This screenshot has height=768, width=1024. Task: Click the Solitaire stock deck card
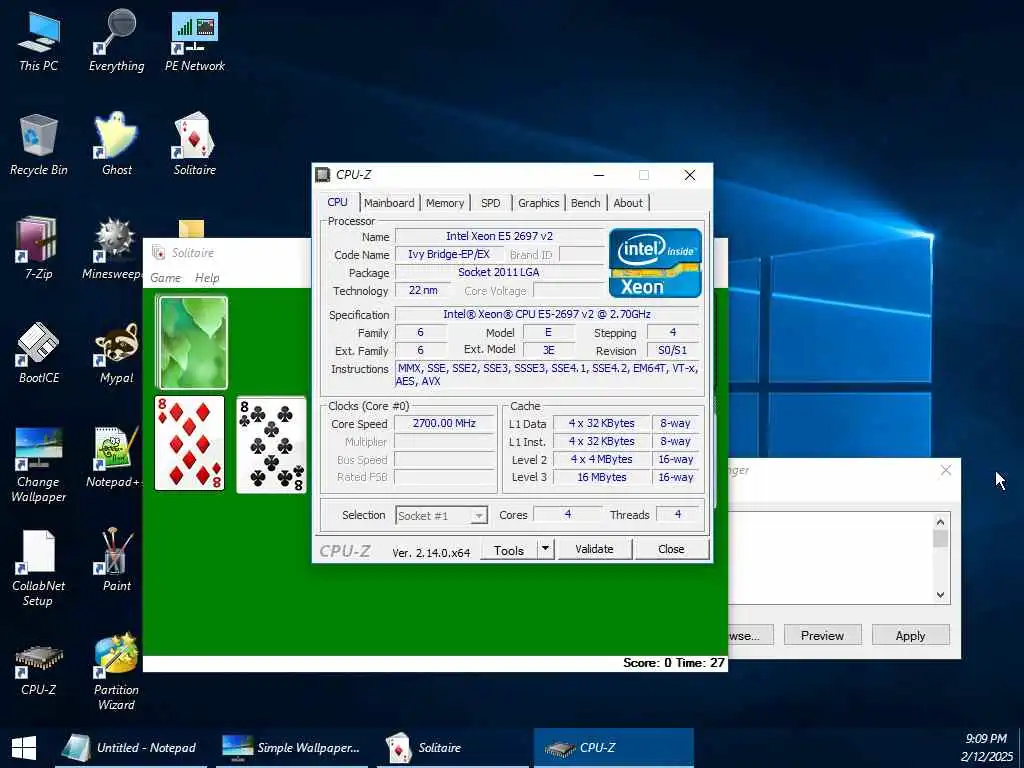coord(191,342)
